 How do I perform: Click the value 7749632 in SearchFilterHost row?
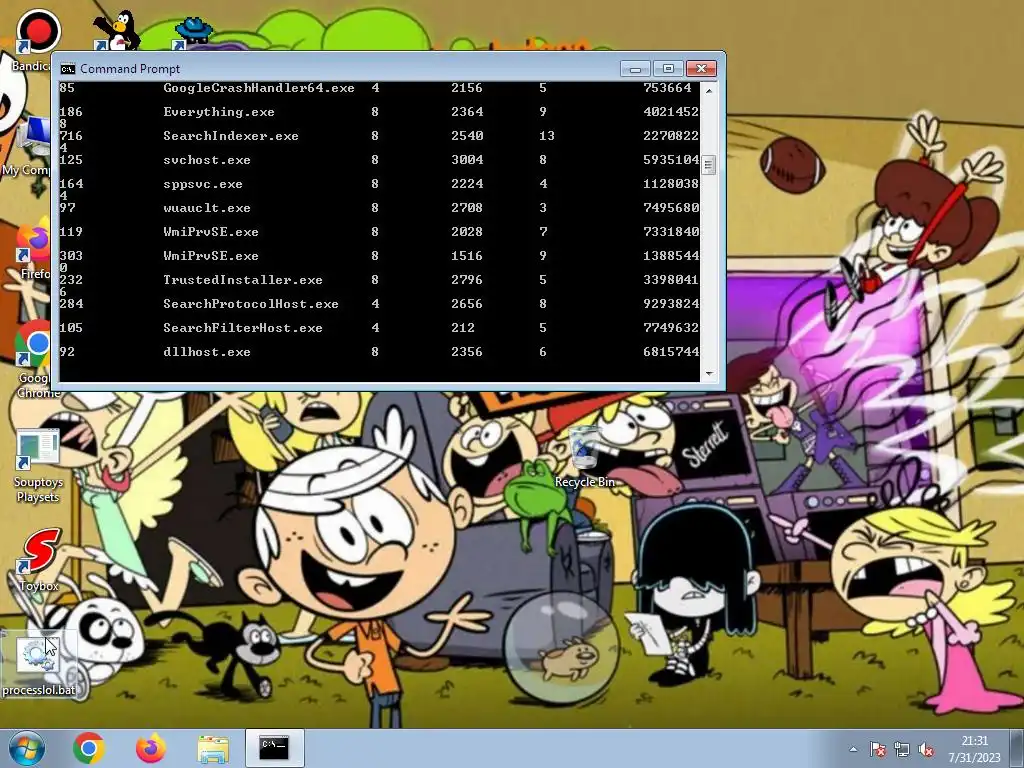tap(671, 328)
